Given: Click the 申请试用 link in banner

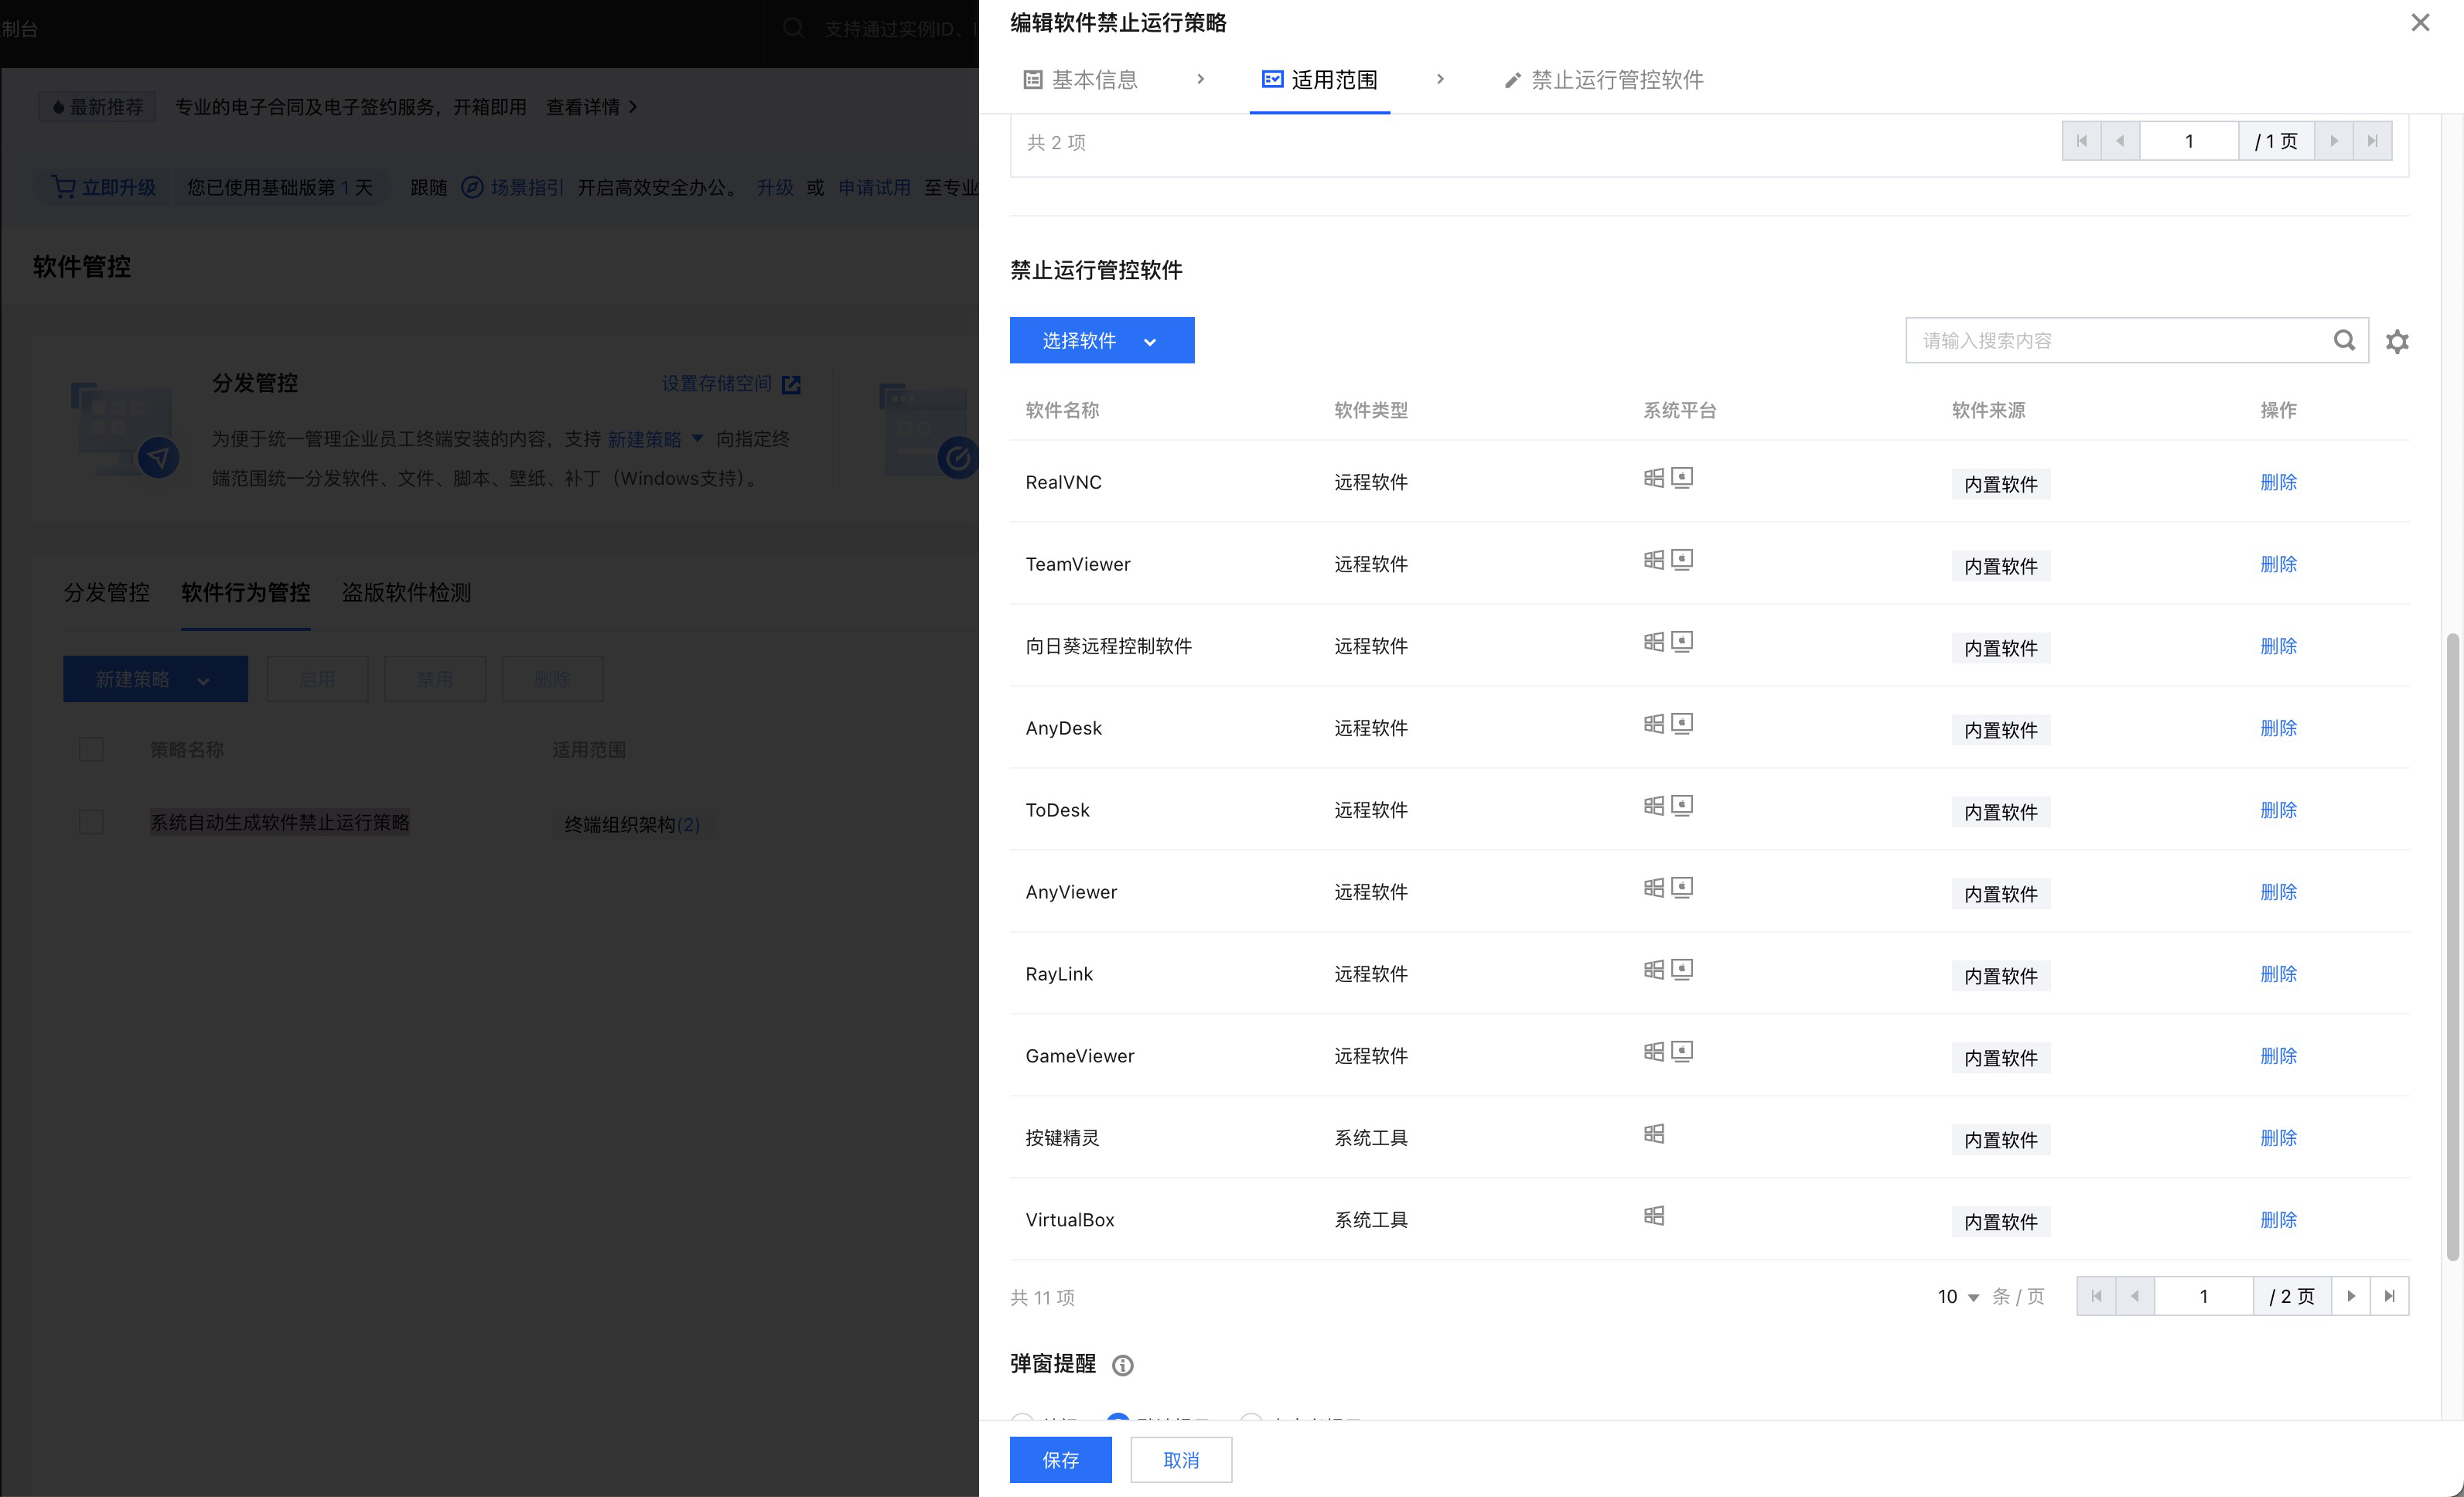Looking at the screenshot, I should coord(874,187).
